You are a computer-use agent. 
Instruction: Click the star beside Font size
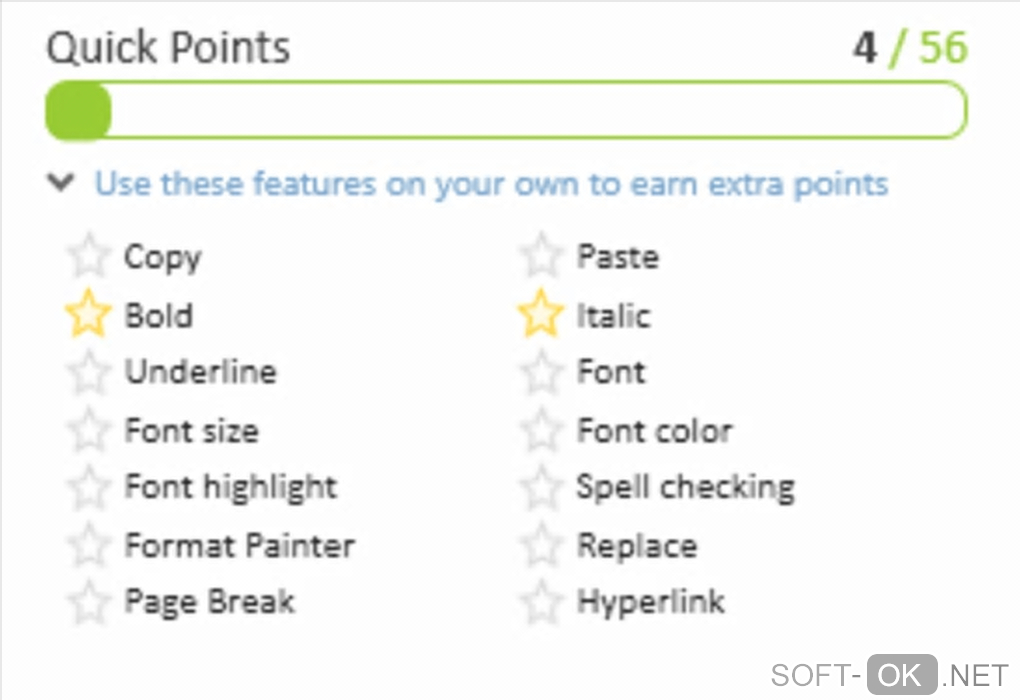(88, 430)
